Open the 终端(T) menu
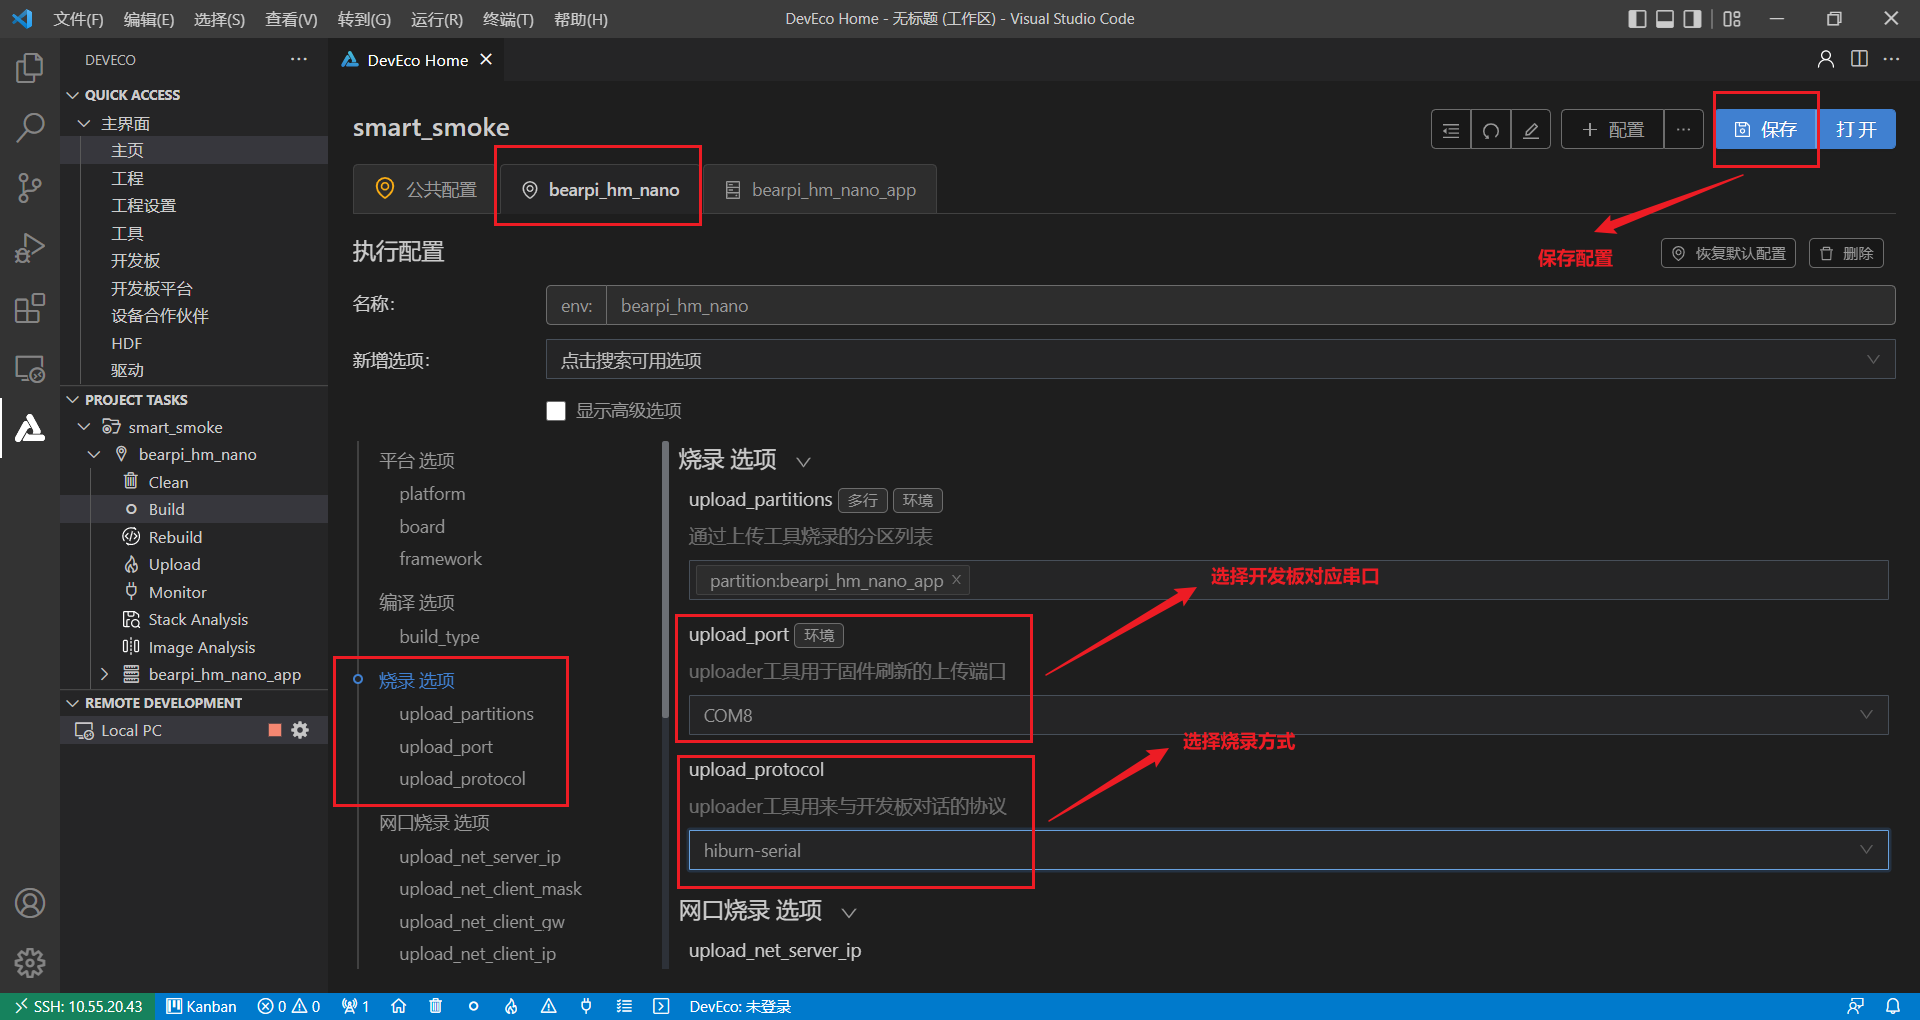The image size is (1920, 1020). click(x=508, y=19)
